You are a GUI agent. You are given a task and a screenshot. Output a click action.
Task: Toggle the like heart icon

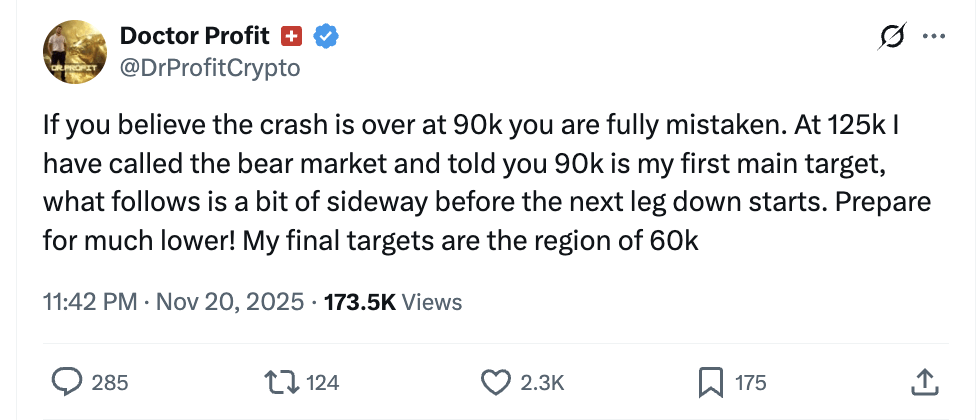(496, 381)
